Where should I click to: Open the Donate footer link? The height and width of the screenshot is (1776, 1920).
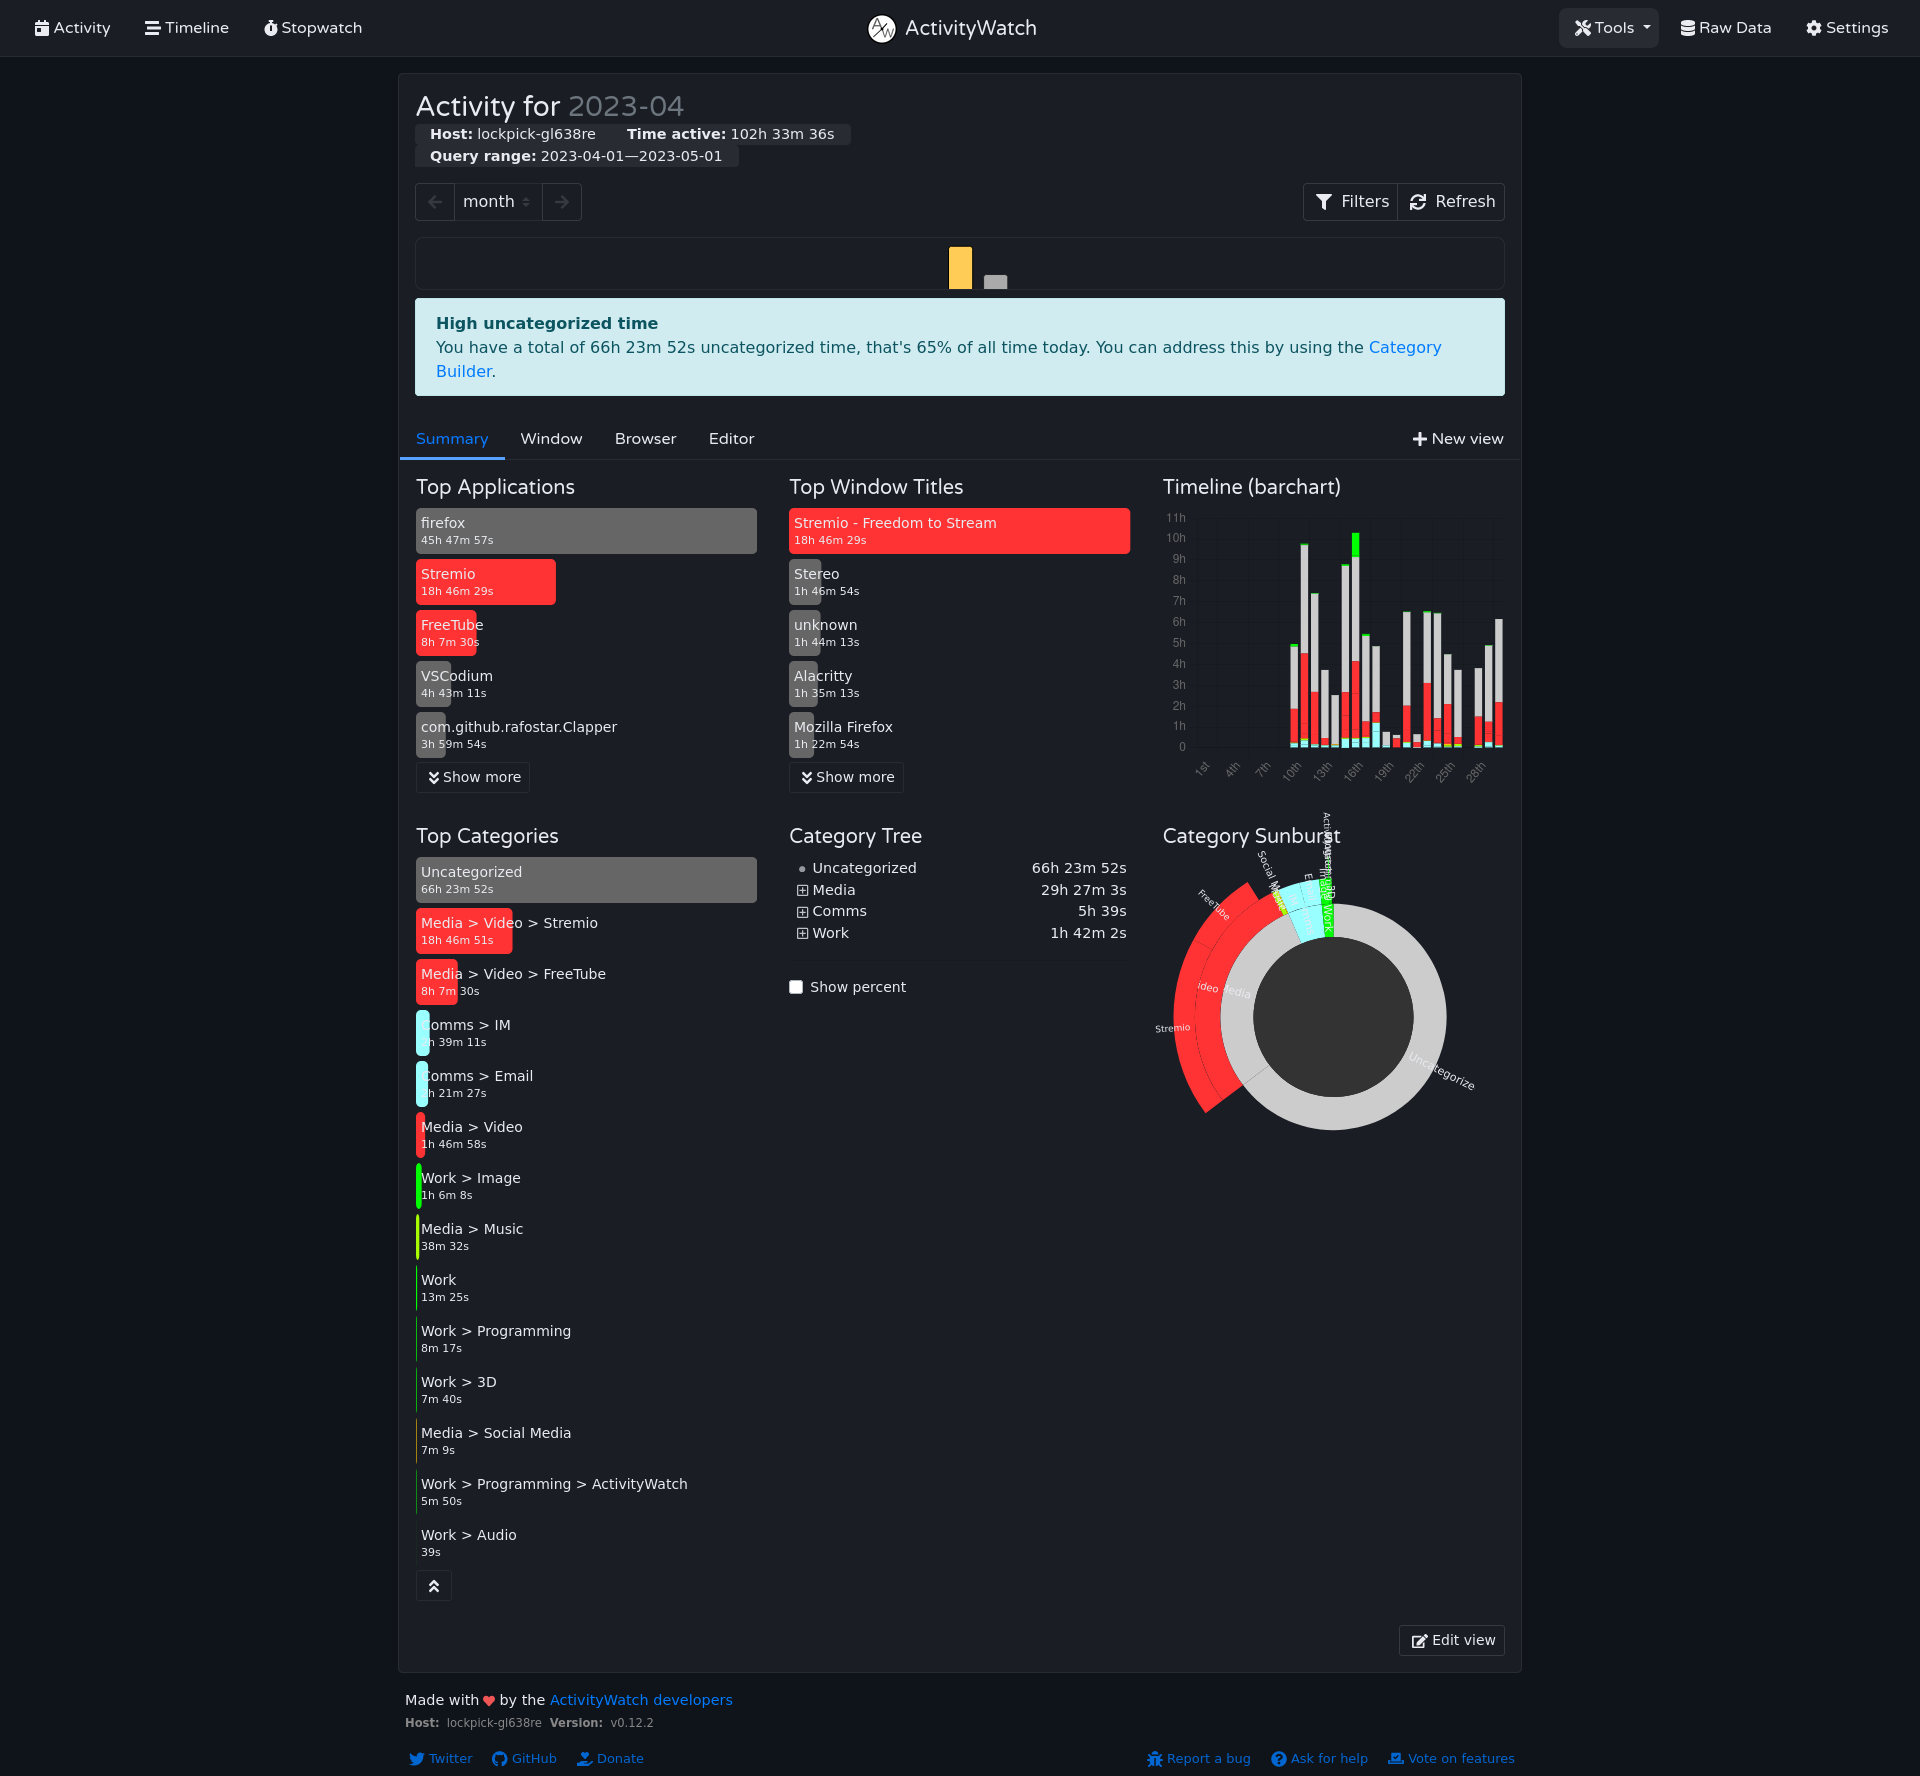(610, 1759)
